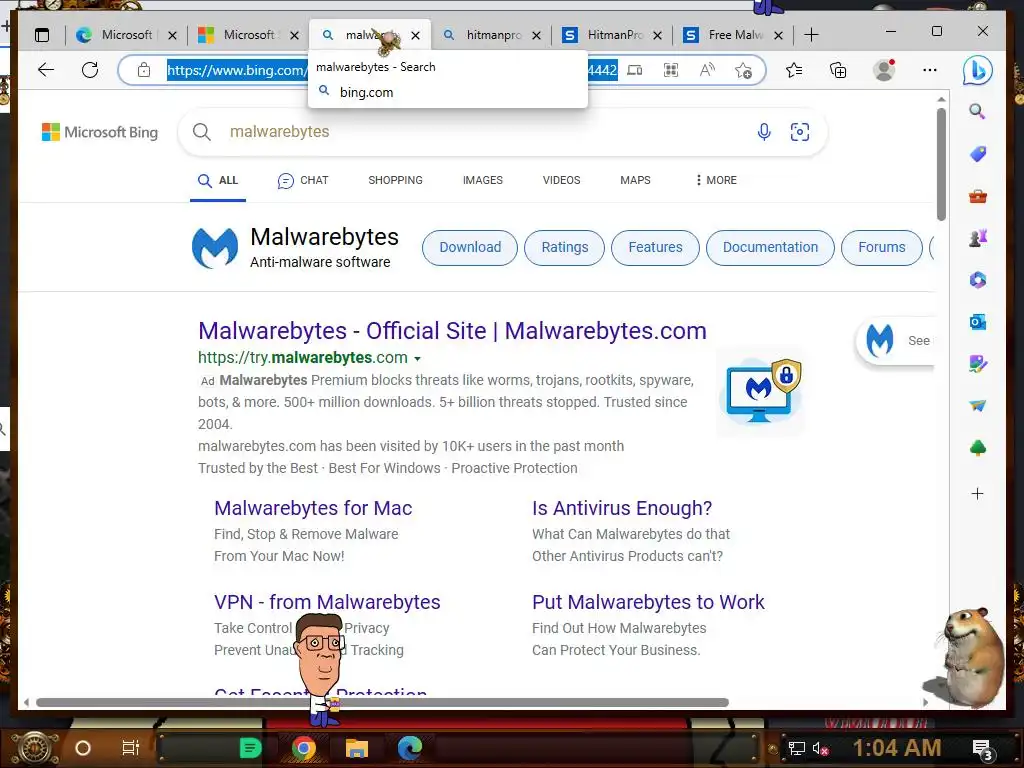Click the bing.com suggestion in tab popup
This screenshot has width=1024, height=768.
coord(366,92)
